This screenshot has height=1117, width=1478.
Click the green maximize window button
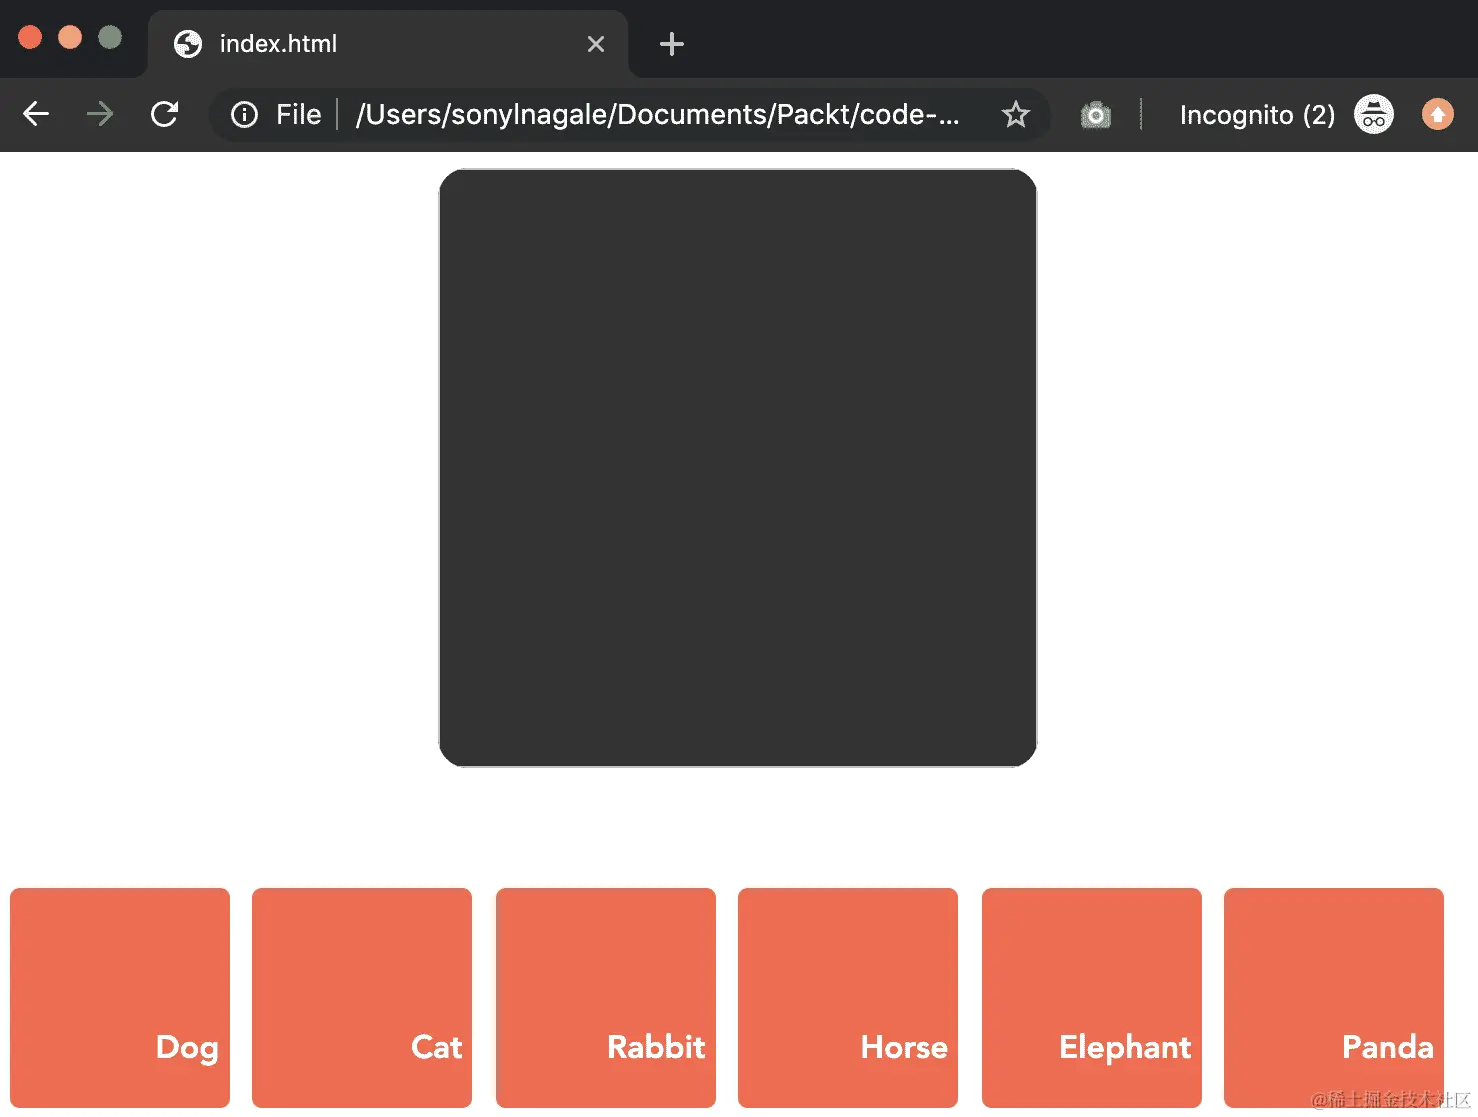(110, 37)
